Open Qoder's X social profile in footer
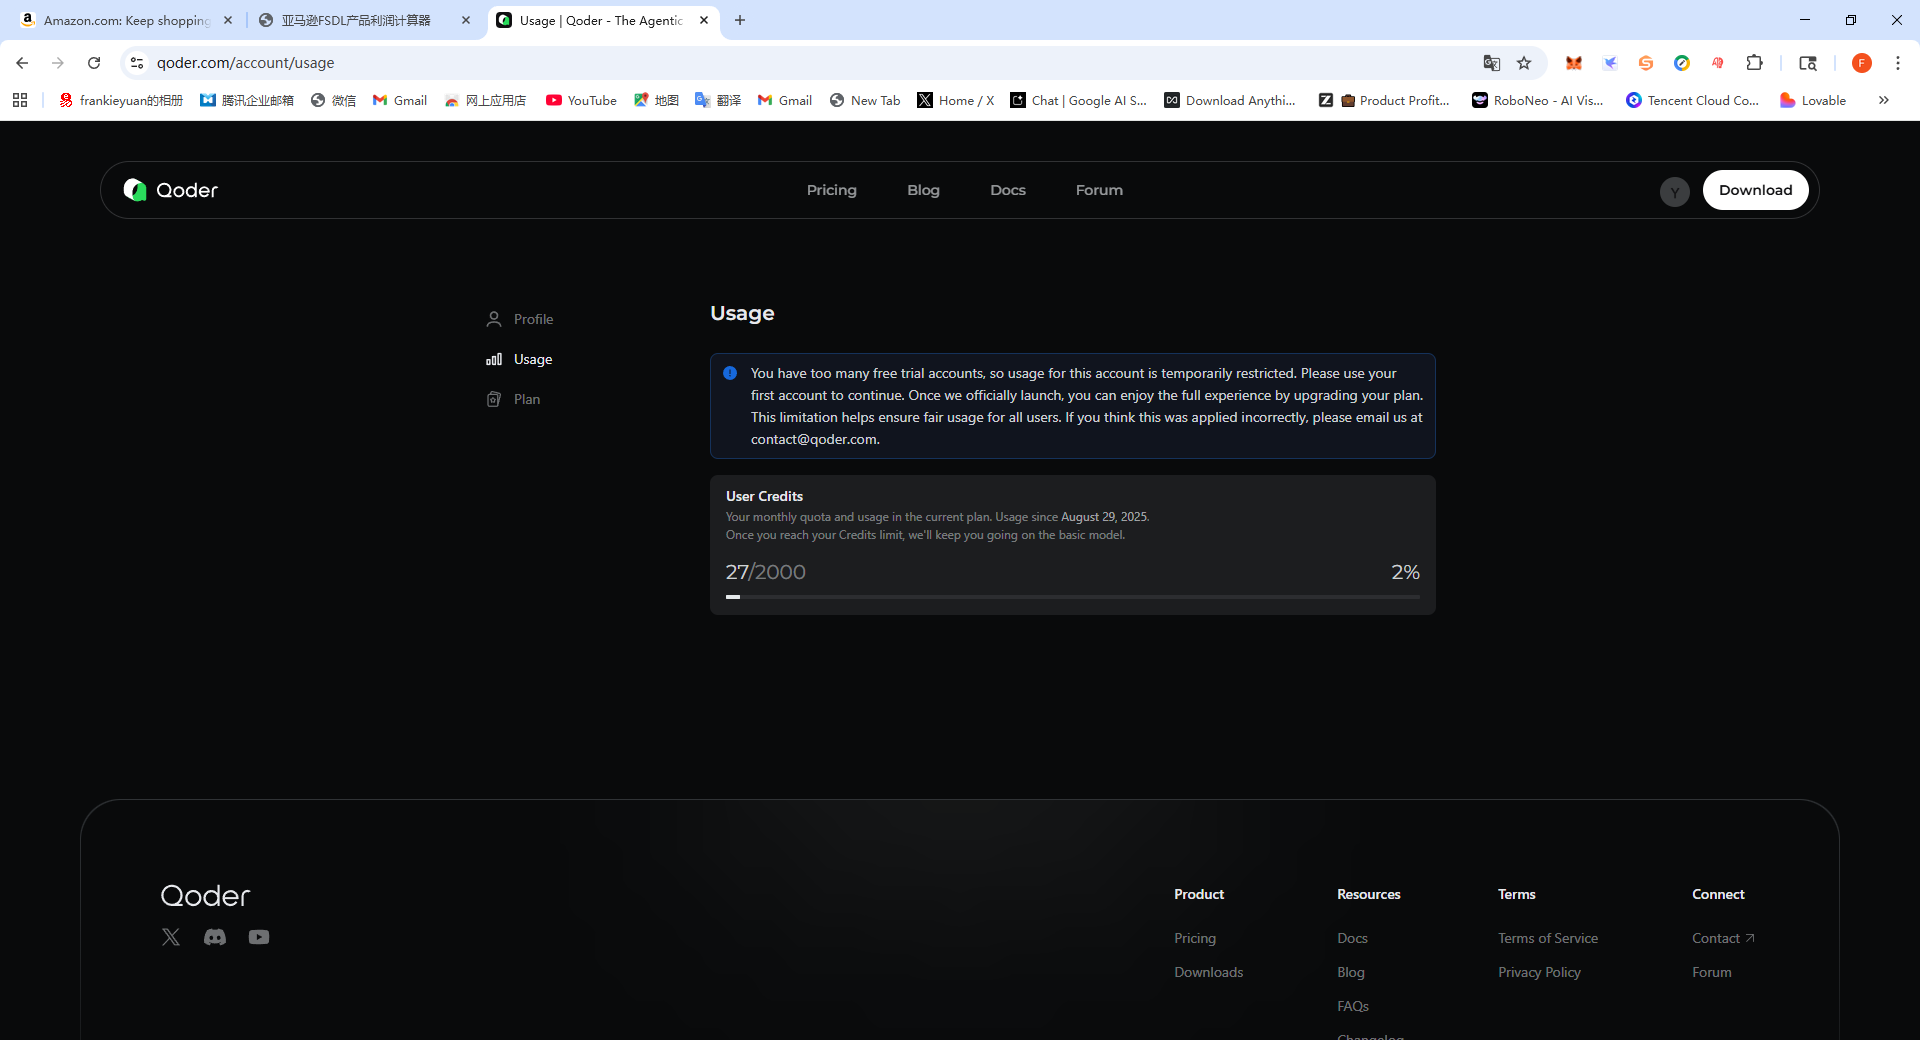This screenshot has width=1920, height=1040. [171, 937]
